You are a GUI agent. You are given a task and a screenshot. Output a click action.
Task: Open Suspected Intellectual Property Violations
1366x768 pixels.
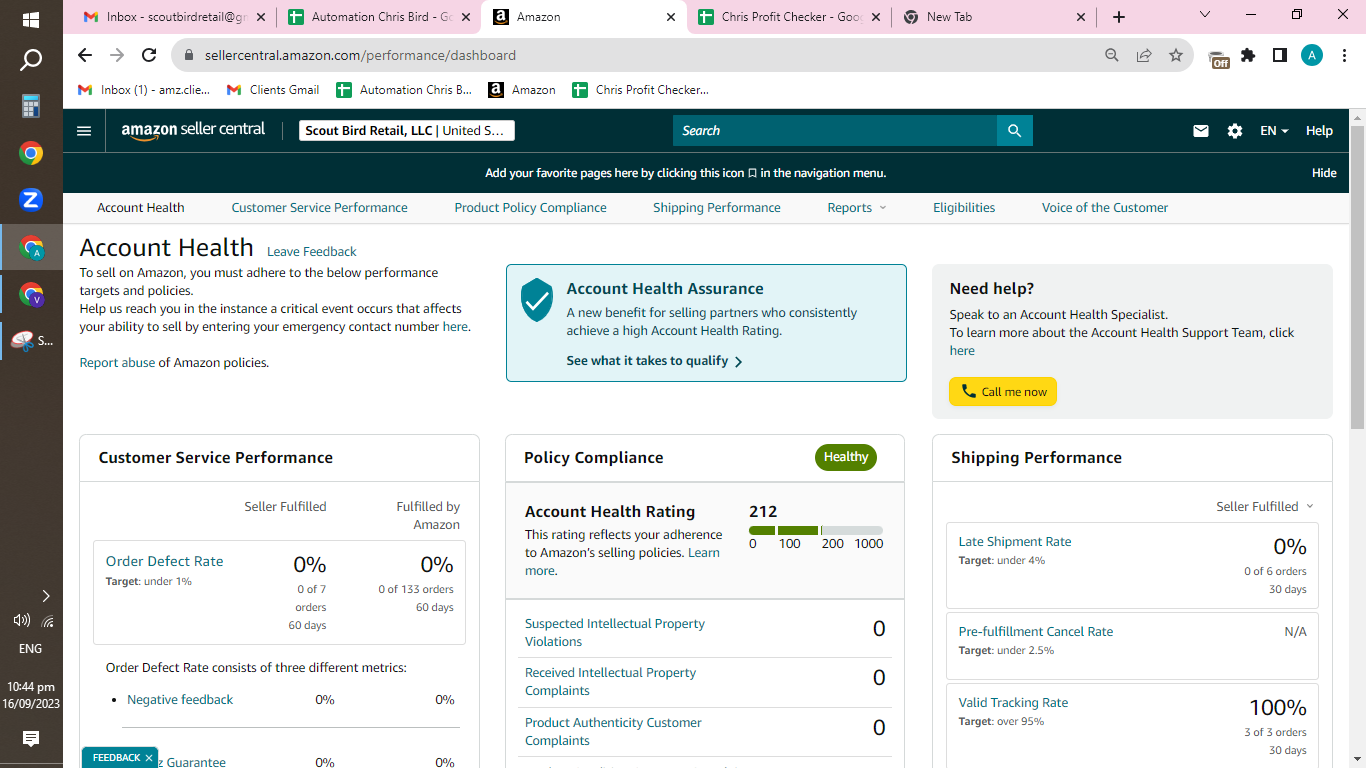(615, 633)
